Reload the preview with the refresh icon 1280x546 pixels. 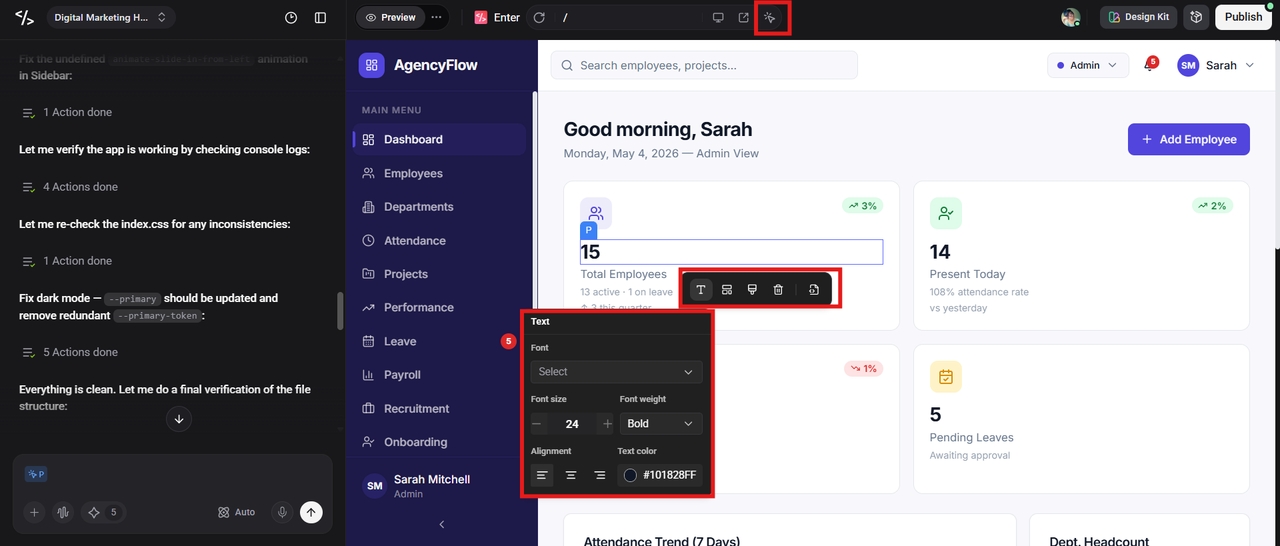point(540,18)
